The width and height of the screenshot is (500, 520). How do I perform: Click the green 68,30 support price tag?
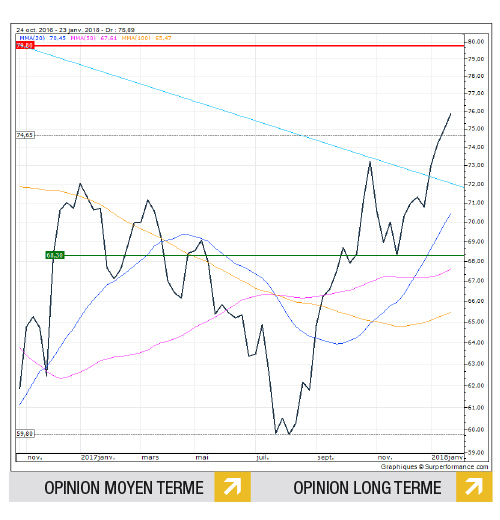point(55,255)
